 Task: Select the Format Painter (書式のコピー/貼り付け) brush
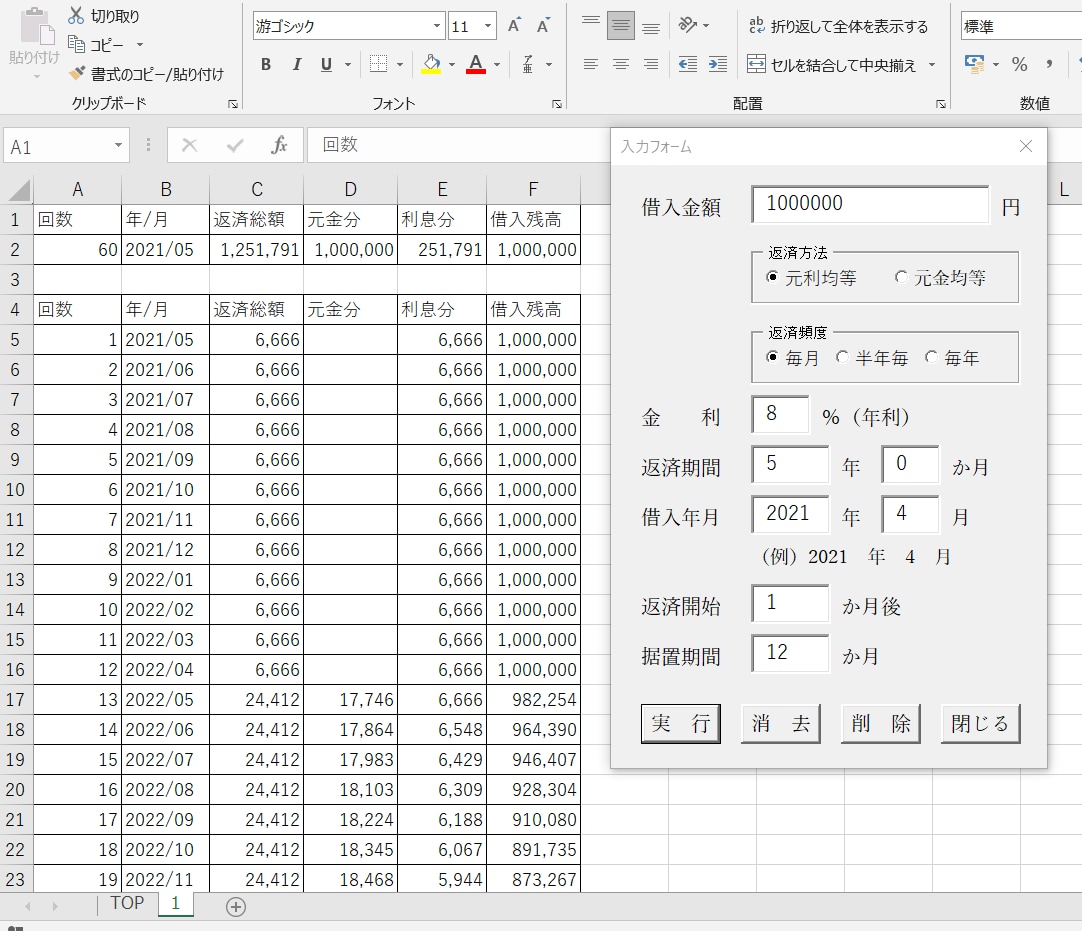(x=77, y=73)
